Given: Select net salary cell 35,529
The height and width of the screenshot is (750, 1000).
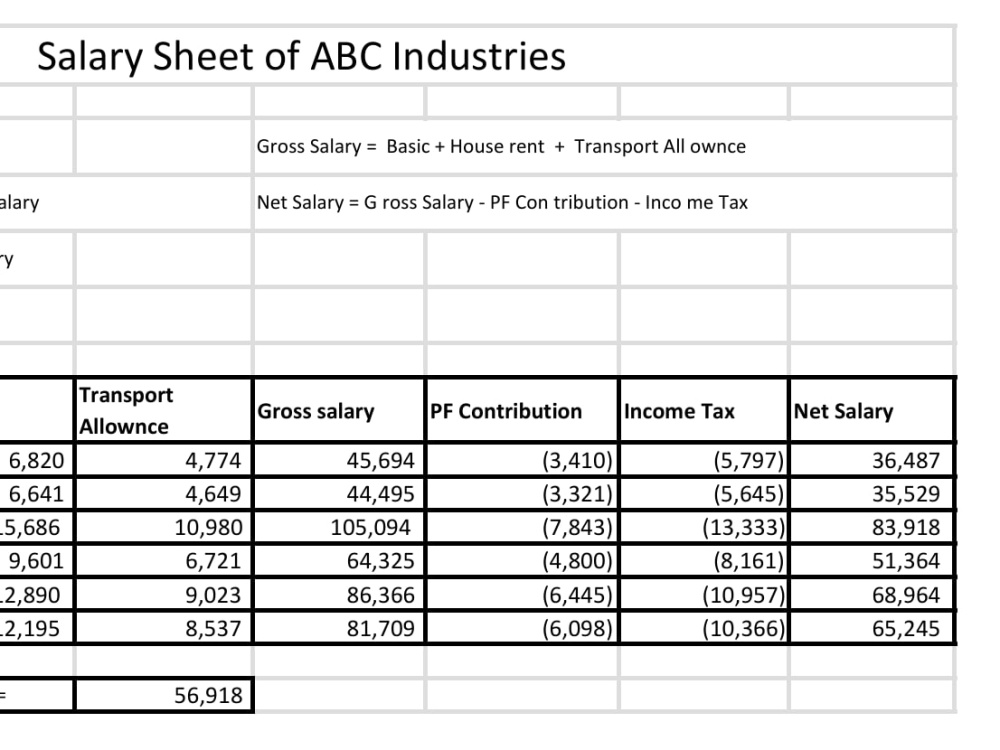Looking at the screenshot, I should coord(872,494).
